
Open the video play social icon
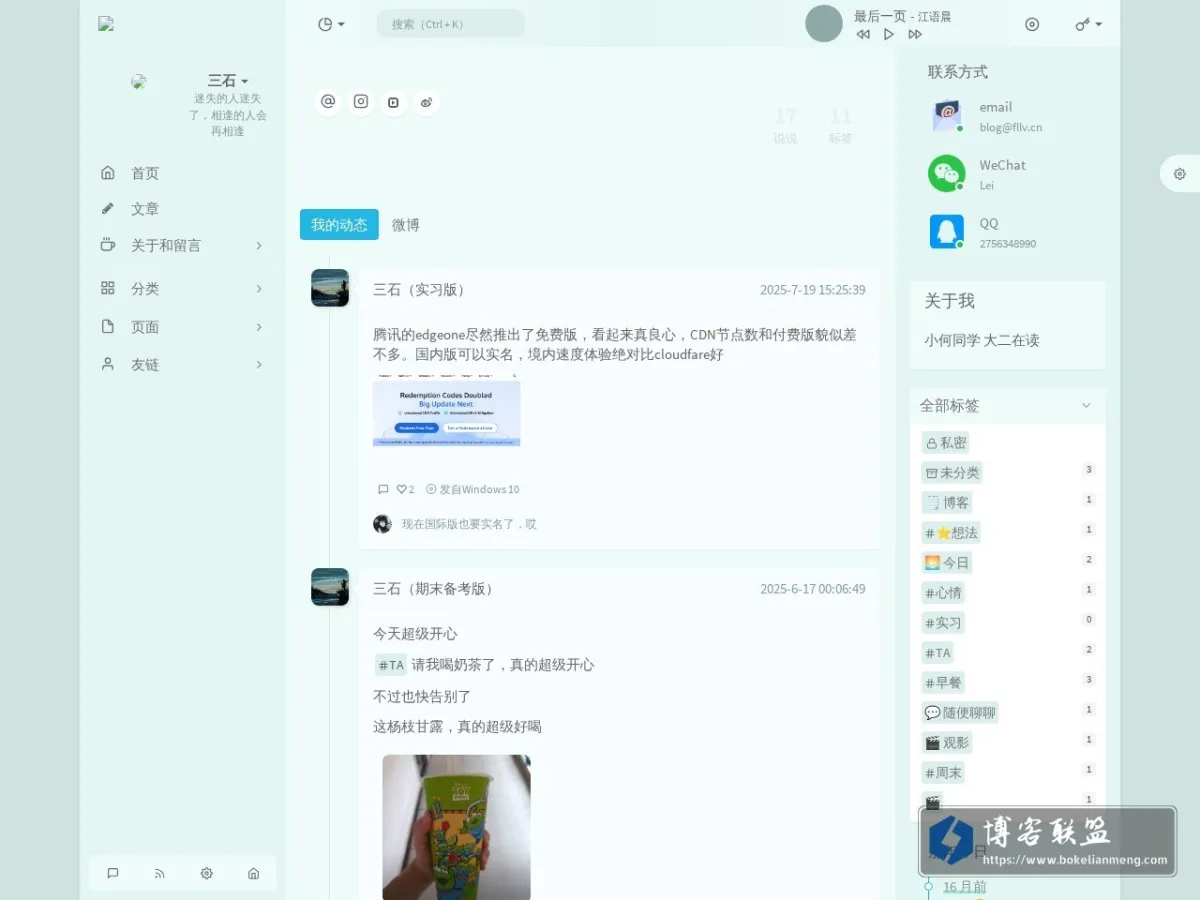(x=394, y=102)
